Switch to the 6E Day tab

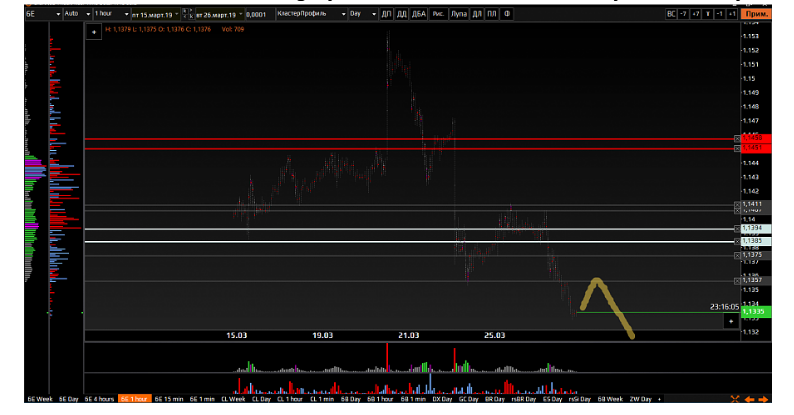(69, 398)
